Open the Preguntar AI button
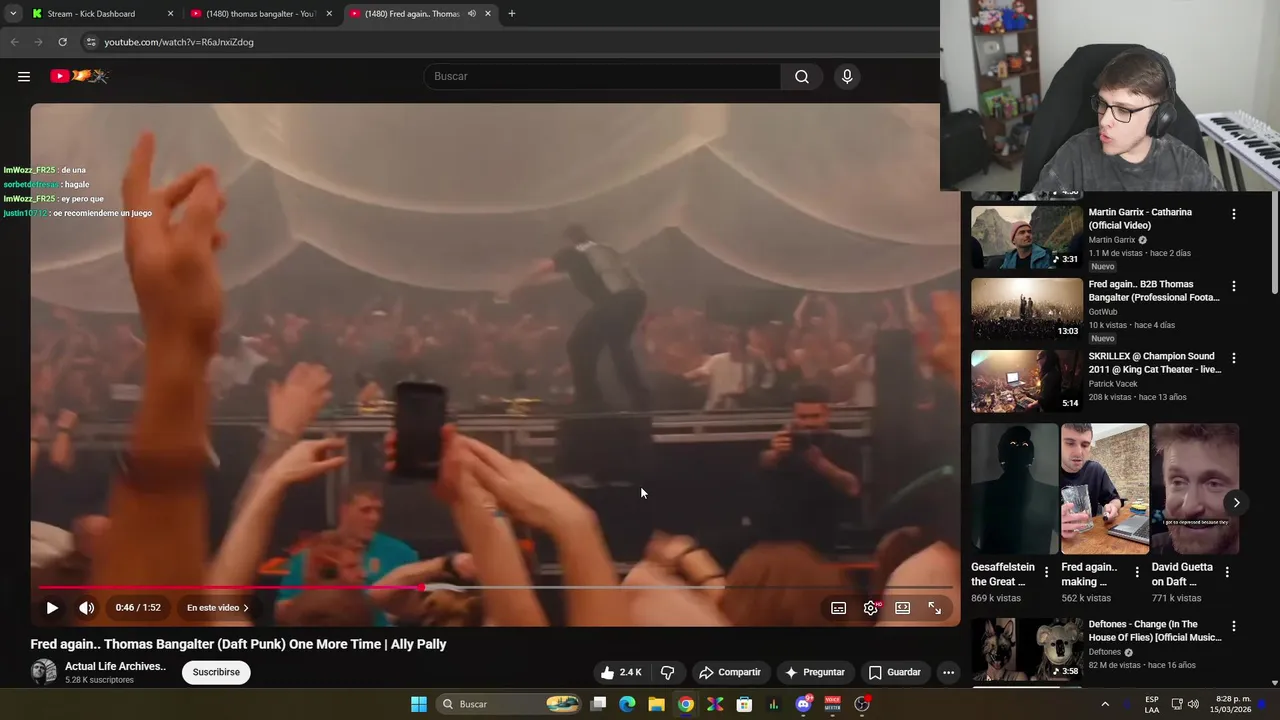1280x720 pixels. click(815, 672)
